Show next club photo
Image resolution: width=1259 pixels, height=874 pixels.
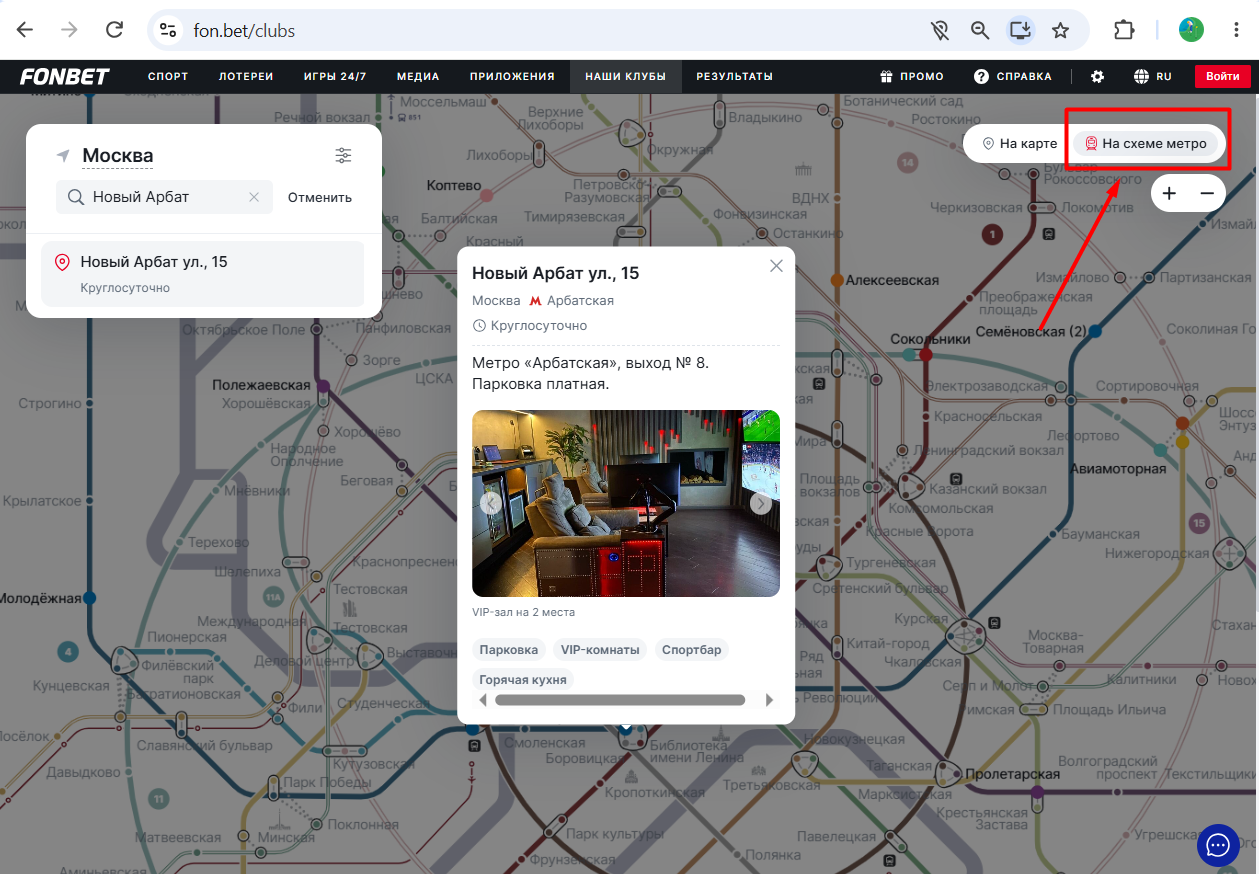[x=761, y=503]
